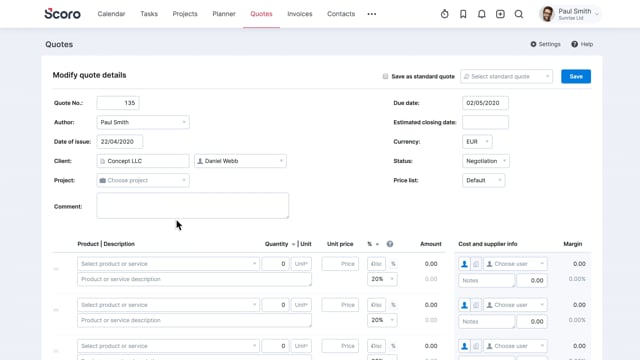Open the Author dropdown showing Paul Smith
This screenshot has height=360, width=640.
click(x=143, y=122)
